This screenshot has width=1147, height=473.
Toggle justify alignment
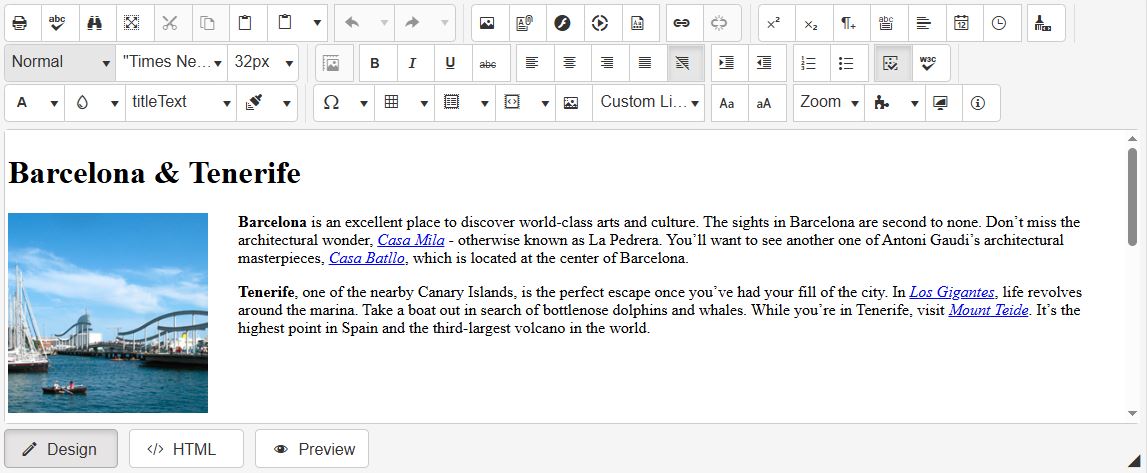click(644, 64)
